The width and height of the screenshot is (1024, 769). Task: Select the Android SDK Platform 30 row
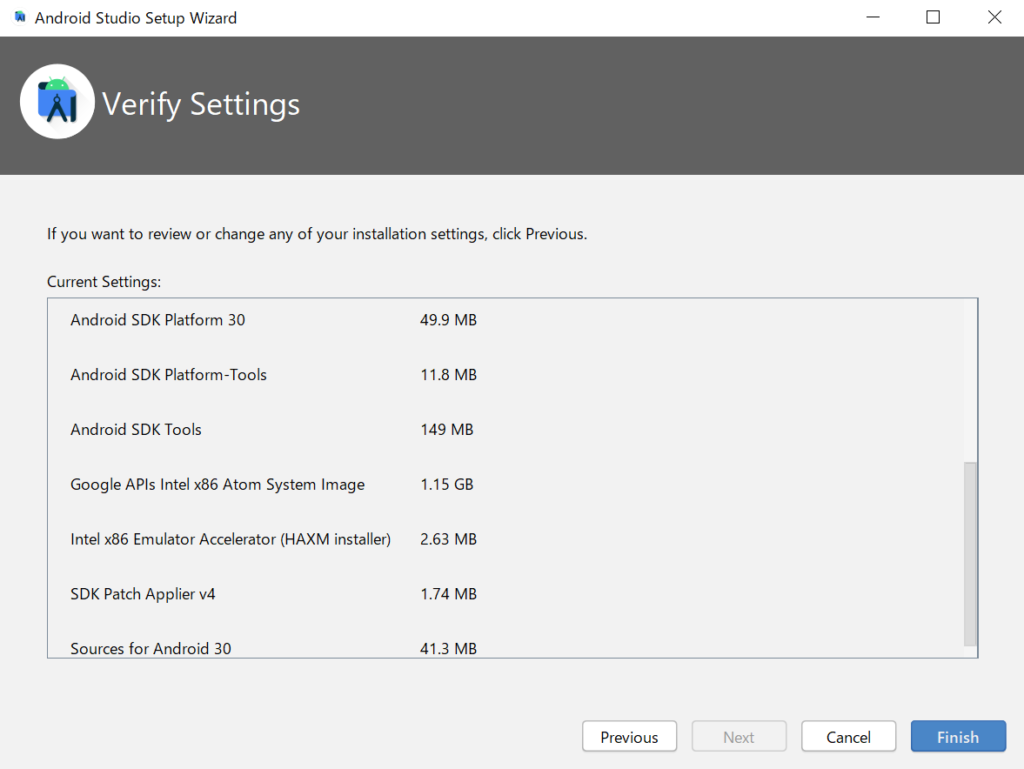[157, 320]
